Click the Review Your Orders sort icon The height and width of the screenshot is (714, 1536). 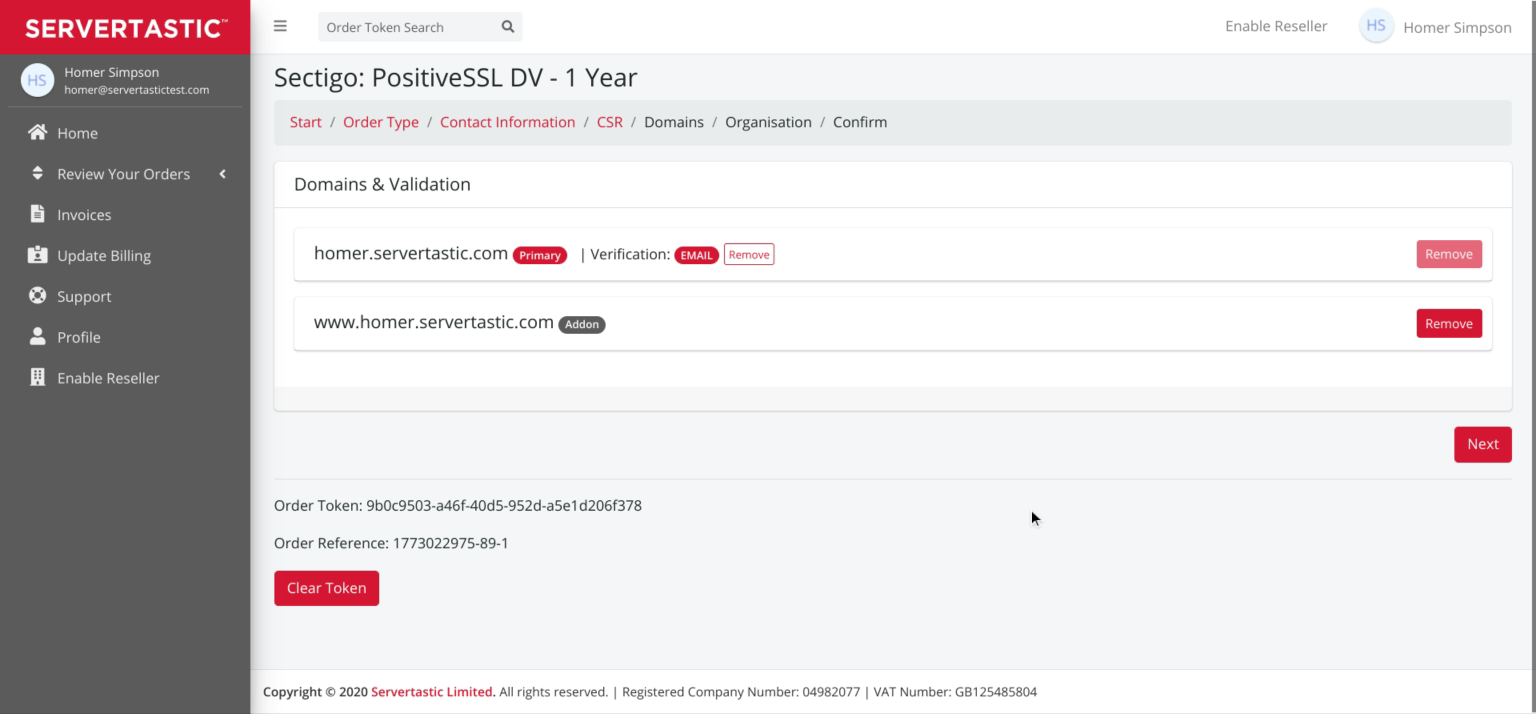[38, 174]
